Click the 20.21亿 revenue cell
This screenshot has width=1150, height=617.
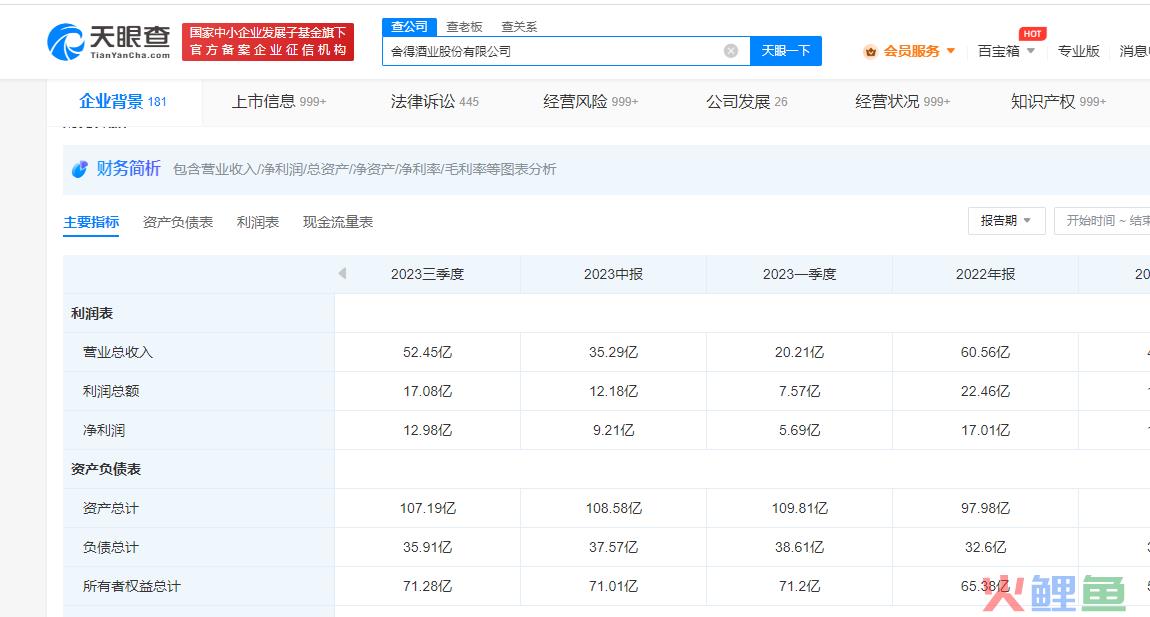[x=799, y=352]
